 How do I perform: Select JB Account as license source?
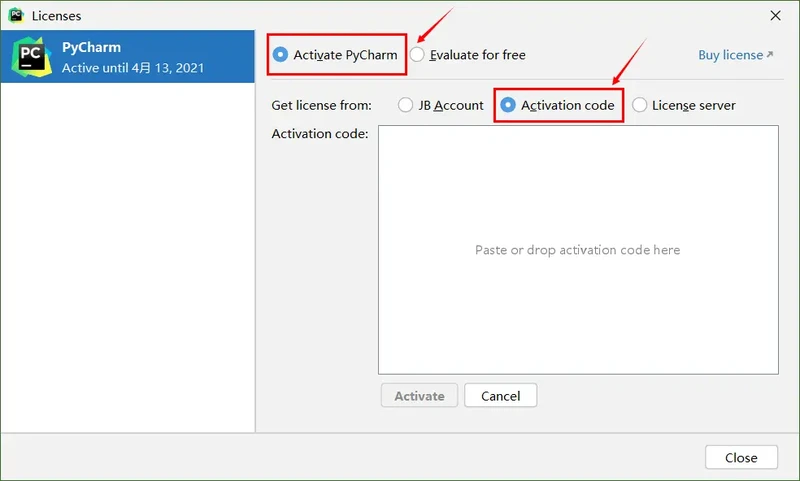tap(405, 105)
